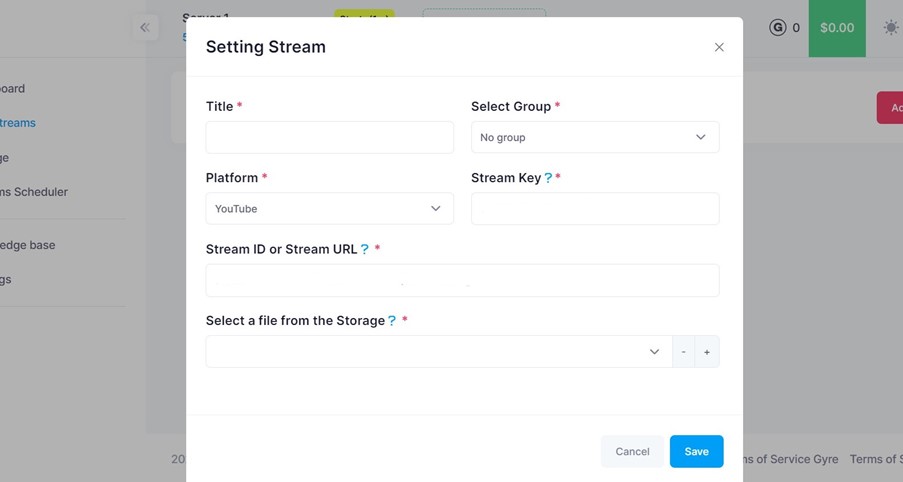Expand the Platform YouTube dropdown
903x482 pixels.
pos(329,209)
